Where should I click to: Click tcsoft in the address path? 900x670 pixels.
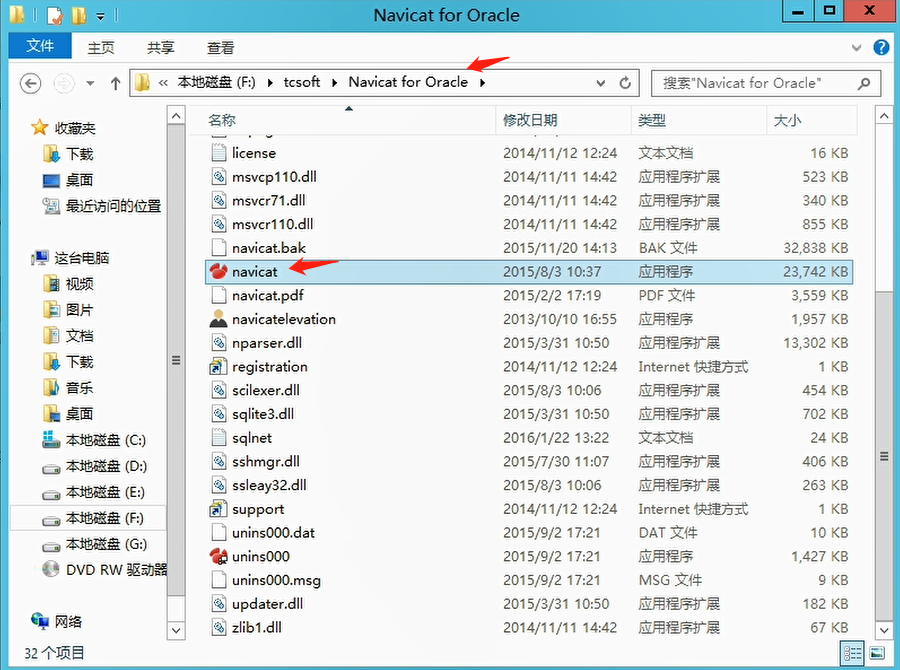[x=302, y=83]
